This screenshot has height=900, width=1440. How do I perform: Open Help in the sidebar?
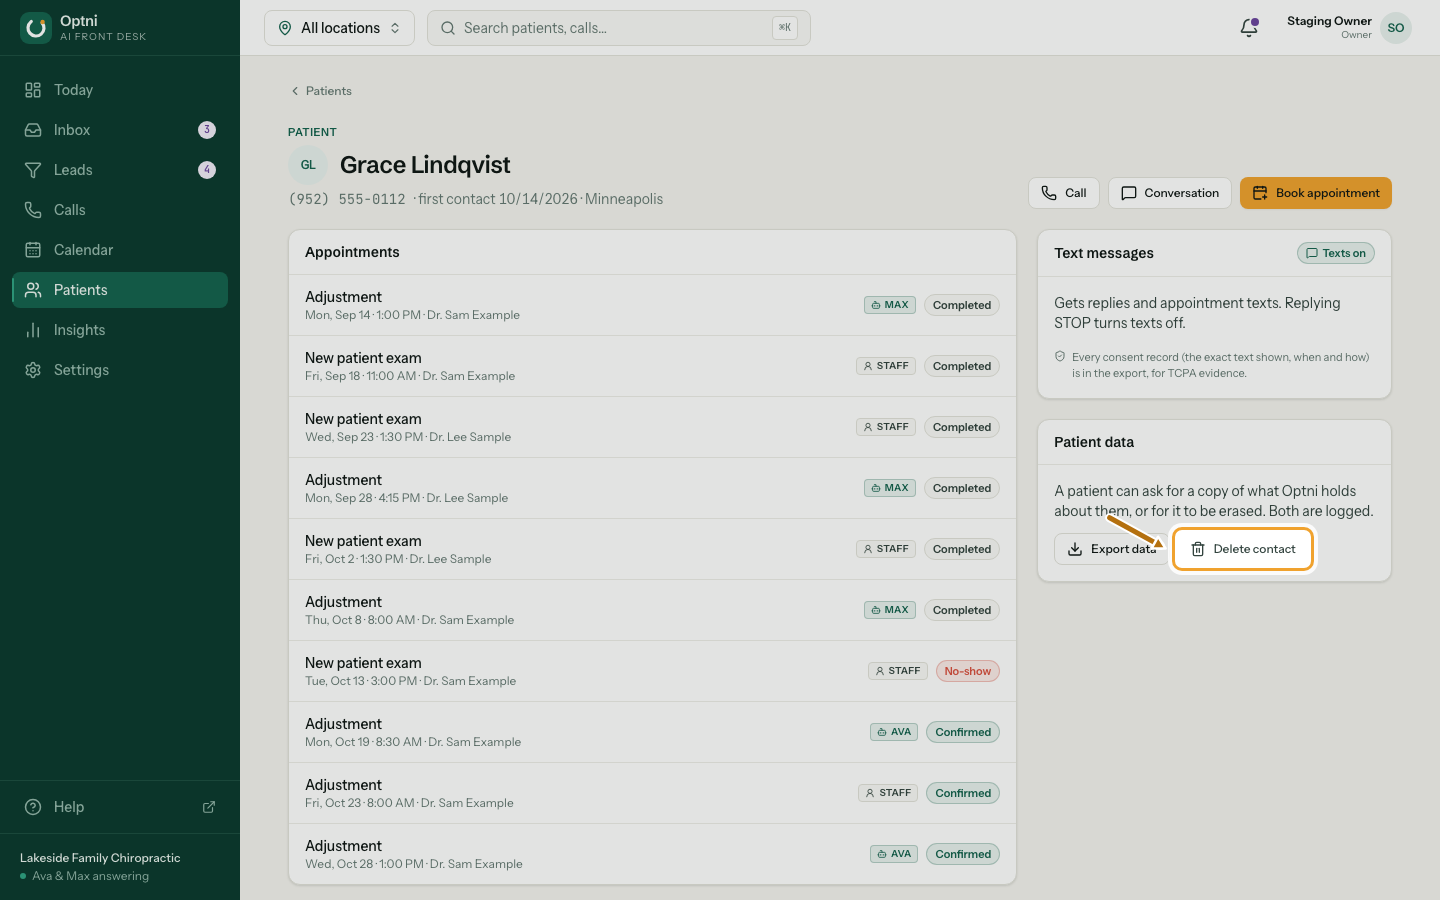120,807
